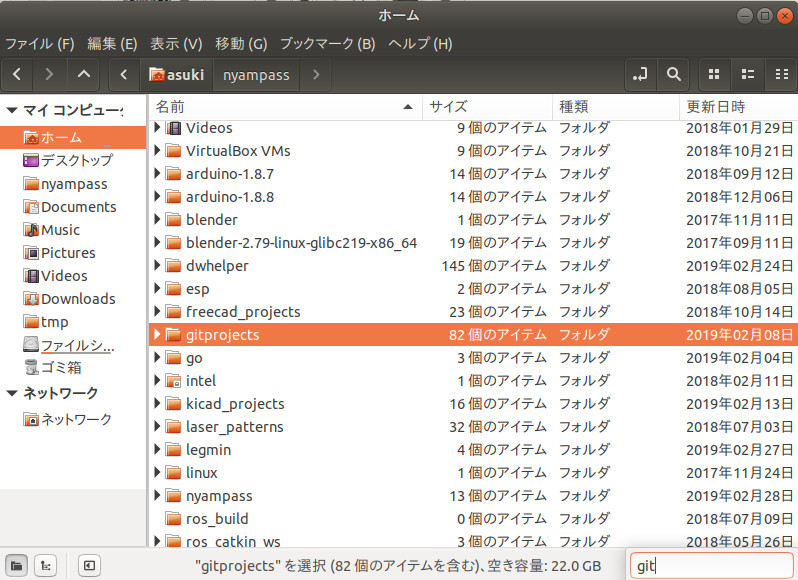798x580 pixels.
Task: Open the search magnifier icon
Action: click(x=674, y=75)
